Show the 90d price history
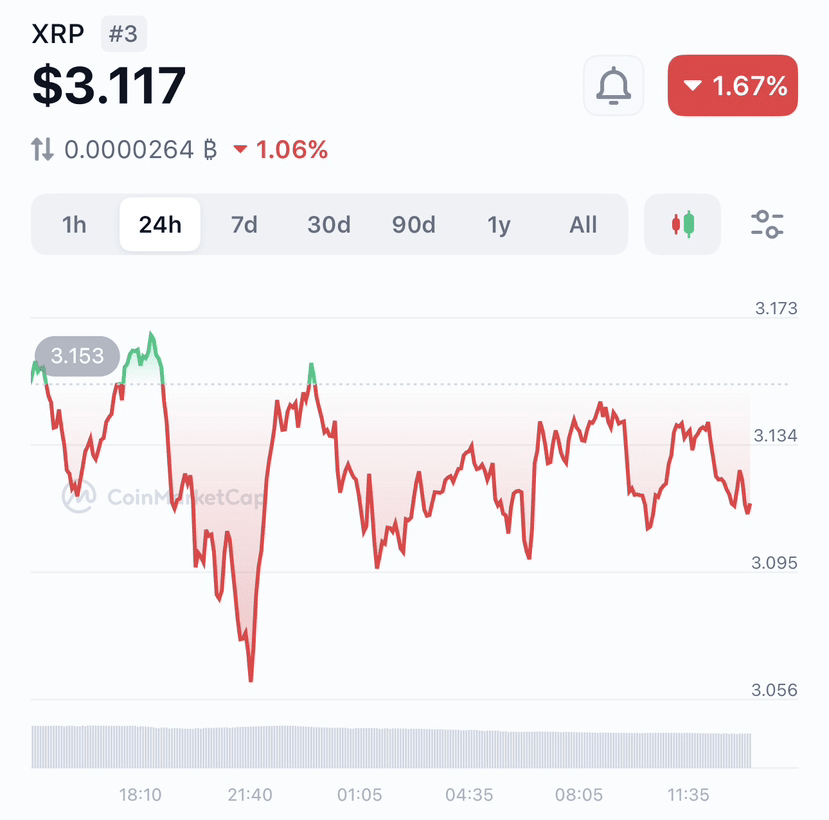 tap(413, 225)
